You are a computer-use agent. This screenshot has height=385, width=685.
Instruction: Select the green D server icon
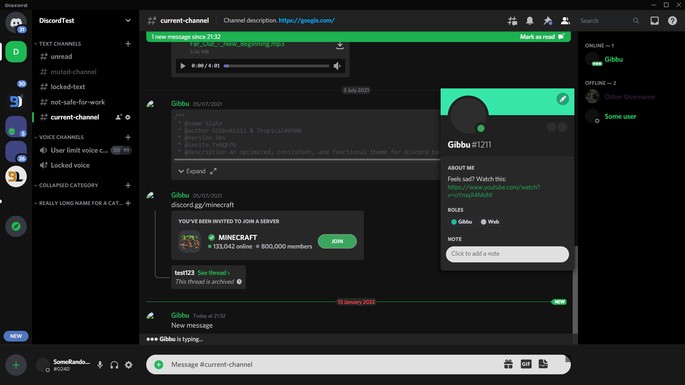tap(16, 52)
